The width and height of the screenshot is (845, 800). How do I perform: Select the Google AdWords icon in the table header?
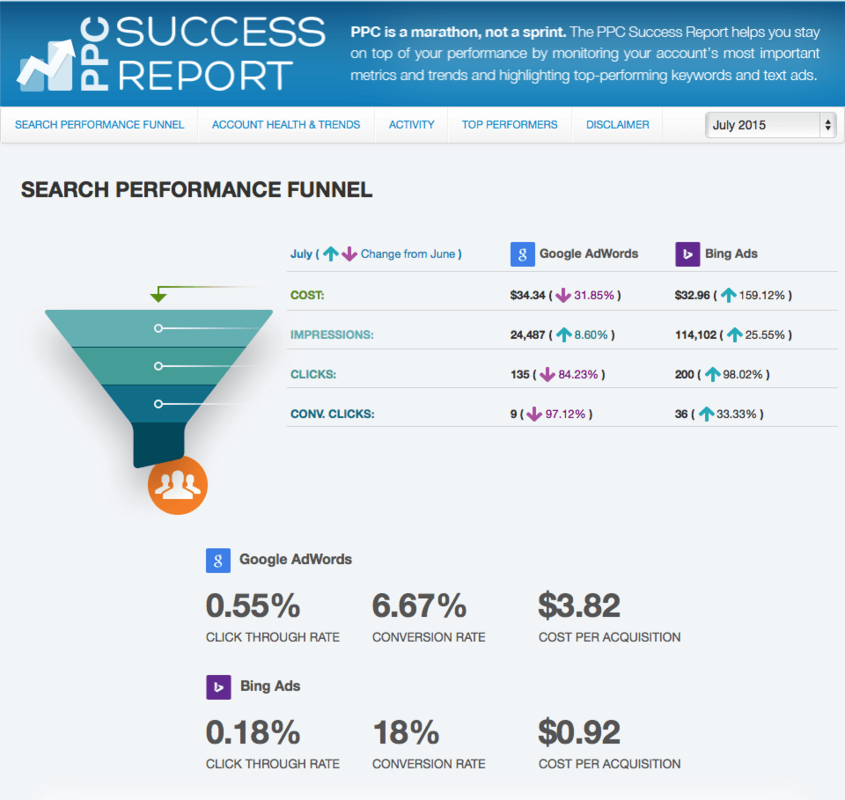[523, 254]
